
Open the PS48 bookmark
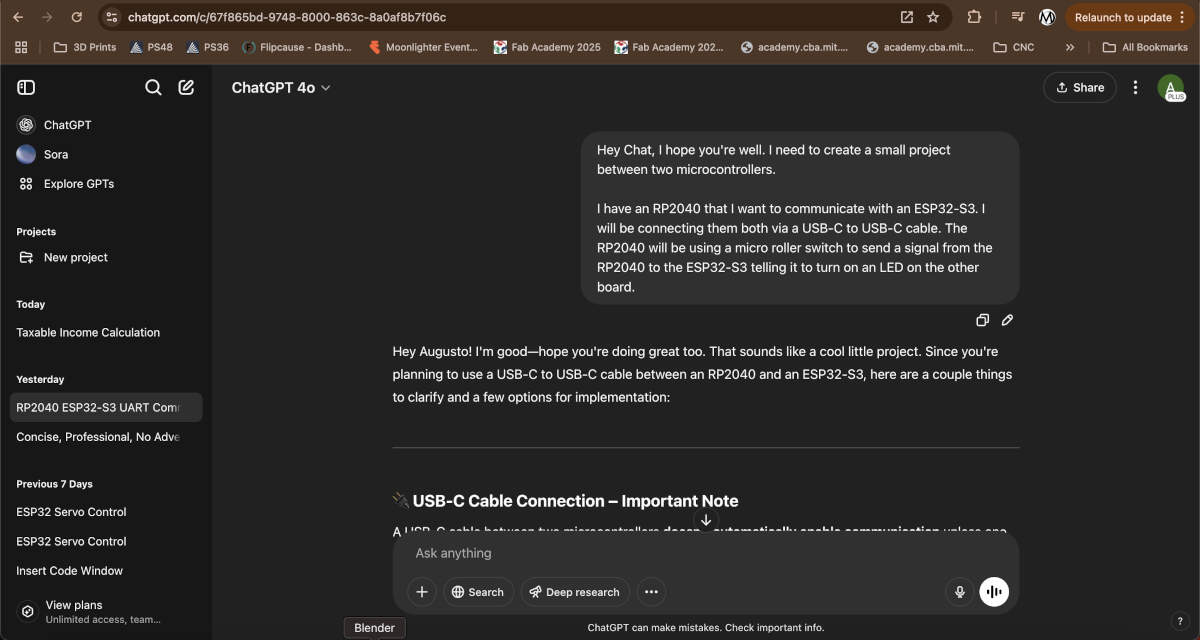click(151, 47)
